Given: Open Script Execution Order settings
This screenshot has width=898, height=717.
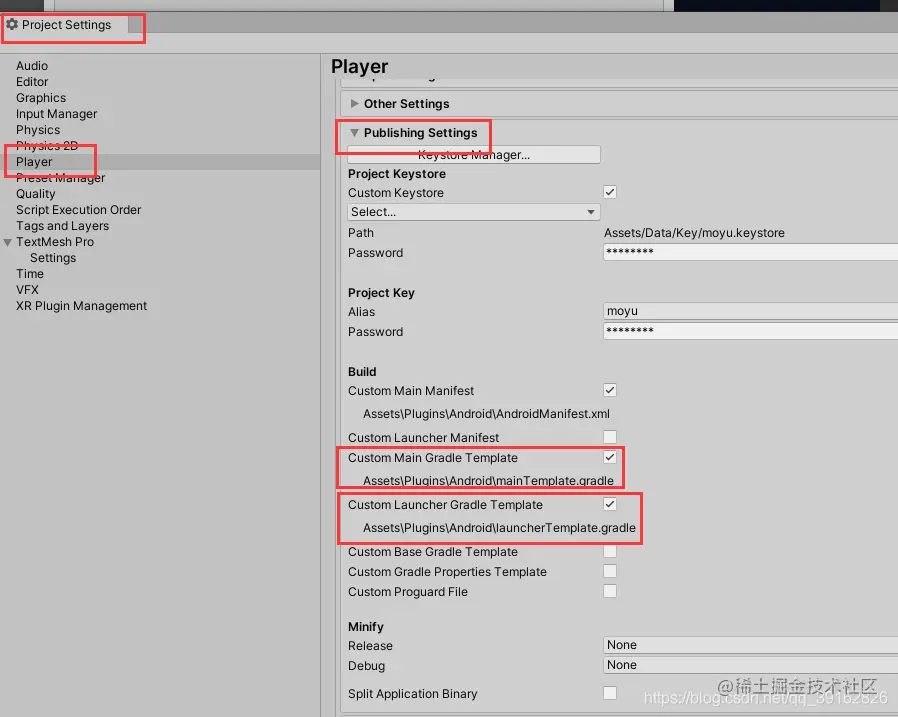Looking at the screenshot, I should click(x=78, y=210).
